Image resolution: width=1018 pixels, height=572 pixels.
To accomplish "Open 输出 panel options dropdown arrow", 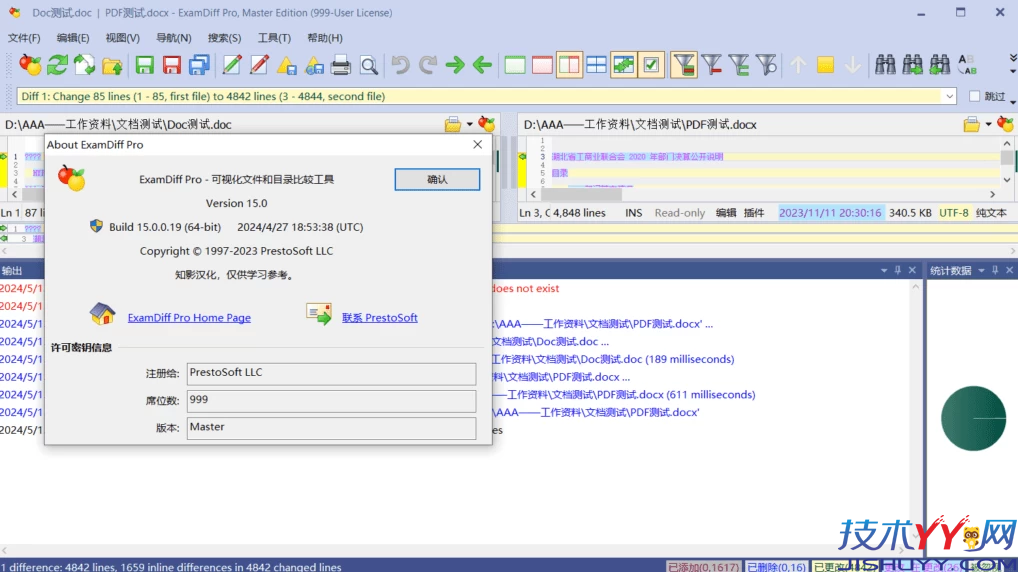I will tap(884, 270).
